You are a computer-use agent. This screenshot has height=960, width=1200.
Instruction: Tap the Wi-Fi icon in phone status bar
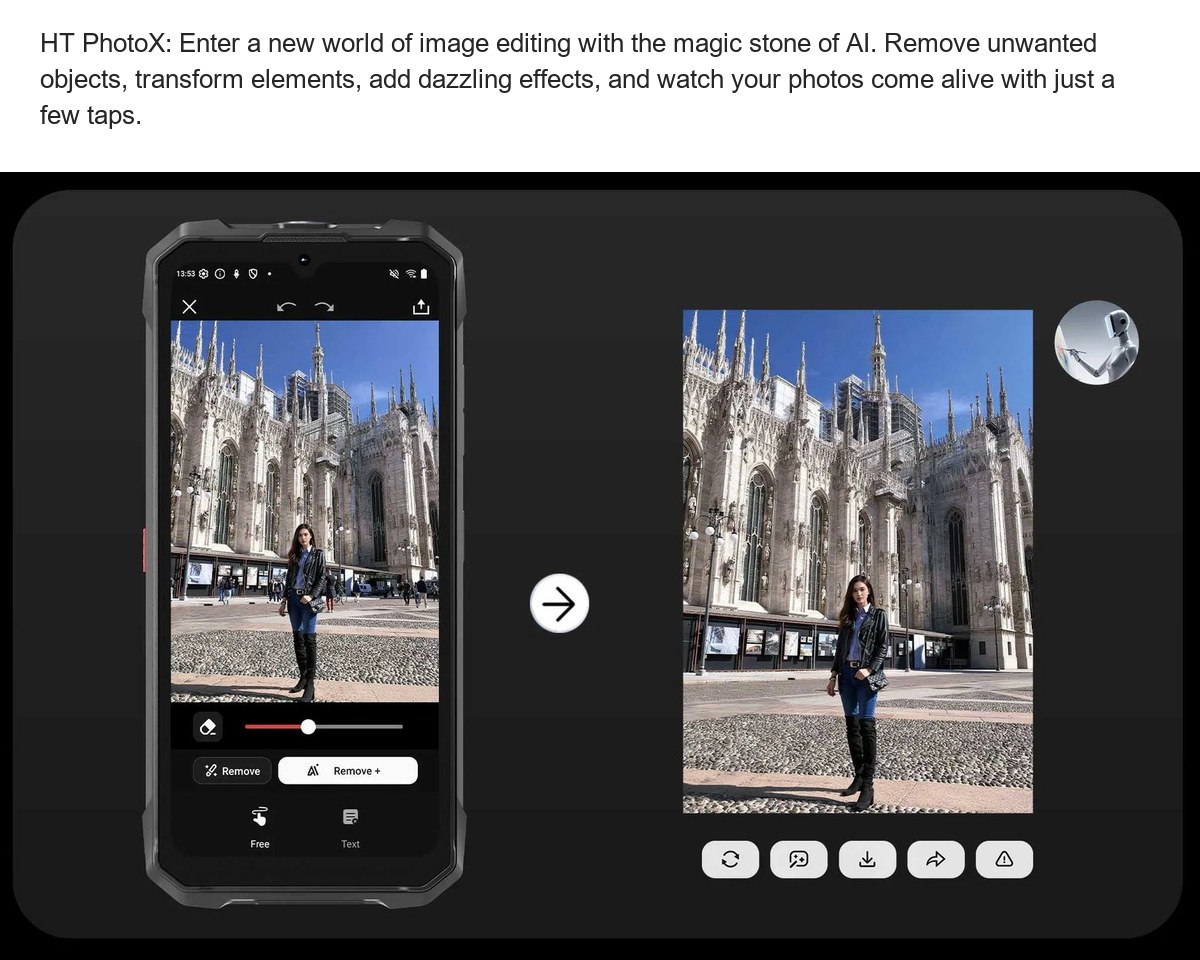tap(410, 273)
